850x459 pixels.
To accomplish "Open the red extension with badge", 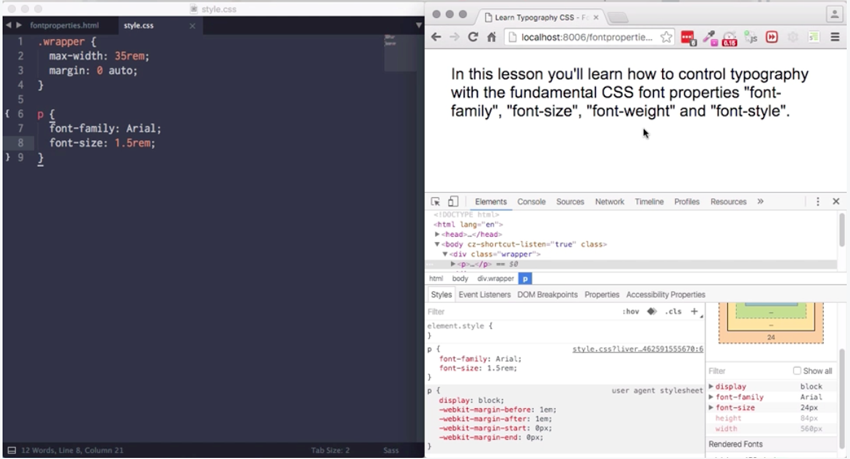I will click(x=688, y=37).
